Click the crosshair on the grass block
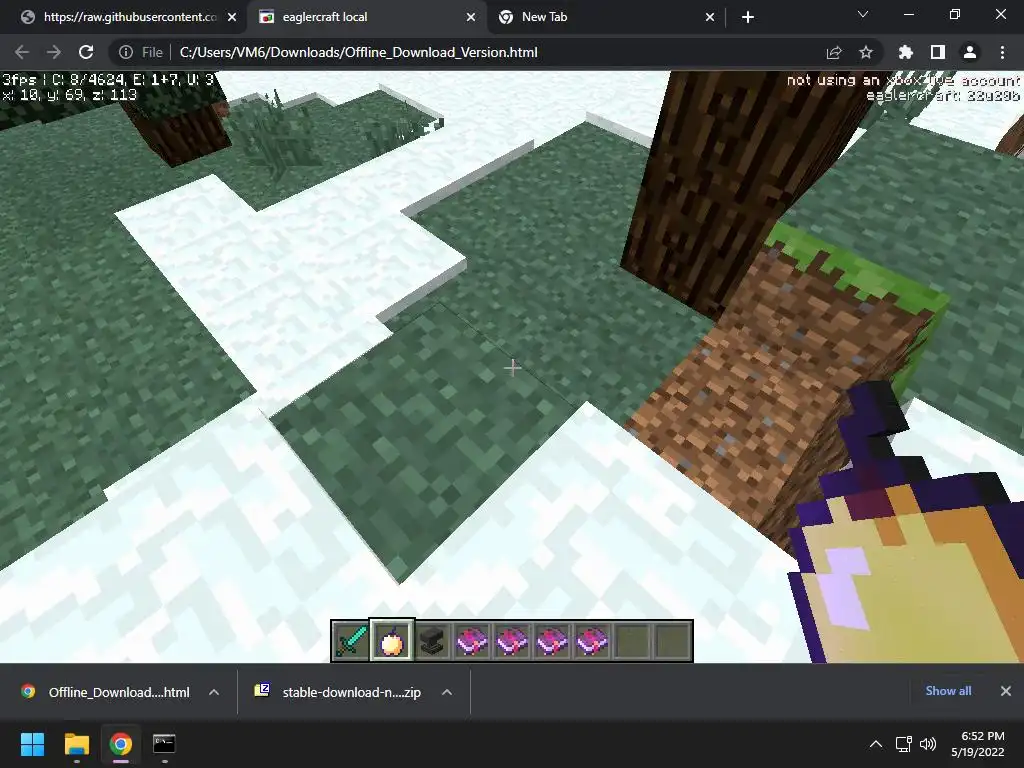This screenshot has height=768, width=1024. [x=513, y=368]
